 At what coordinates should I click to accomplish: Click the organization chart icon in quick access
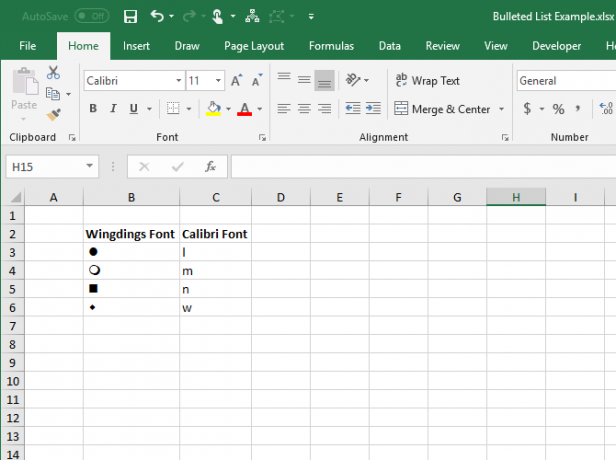point(252,16)
